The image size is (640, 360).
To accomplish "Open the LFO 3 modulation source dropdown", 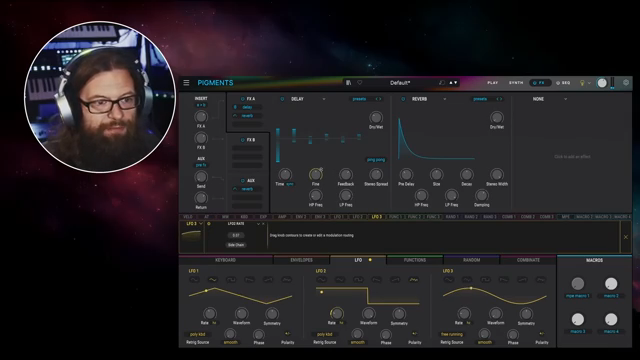I will click(x=201, y=224).
